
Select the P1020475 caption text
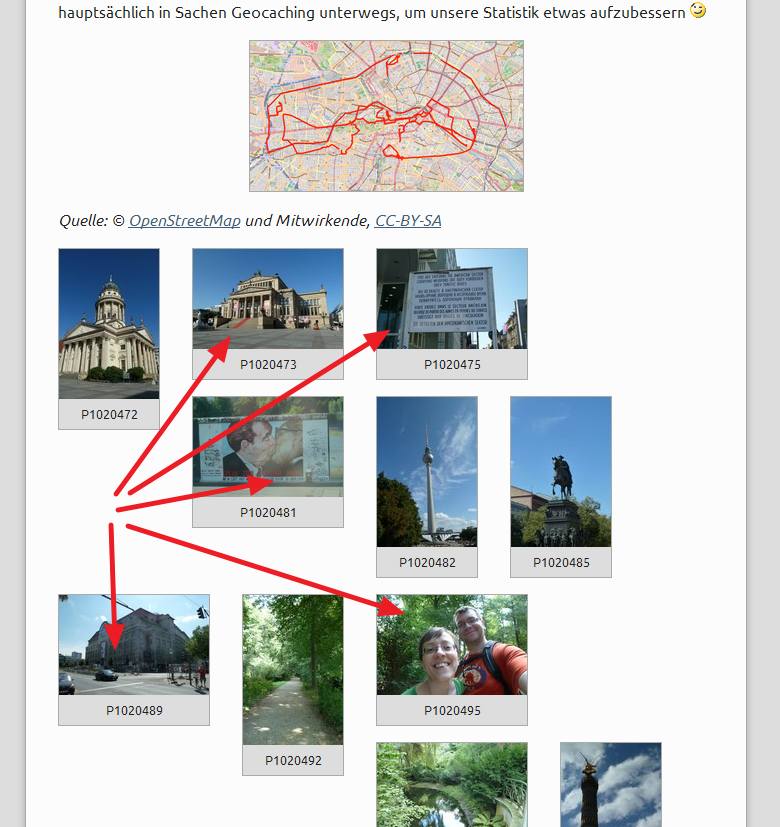452,365
